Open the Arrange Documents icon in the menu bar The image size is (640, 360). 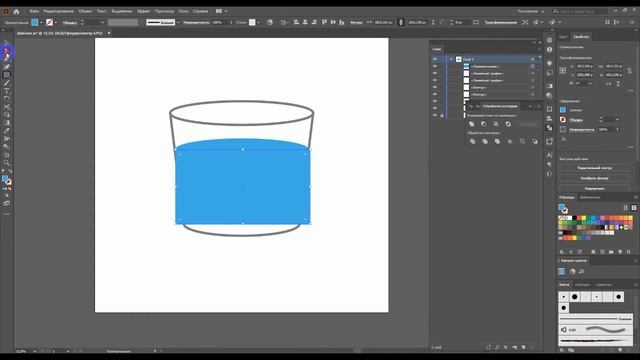220,11
